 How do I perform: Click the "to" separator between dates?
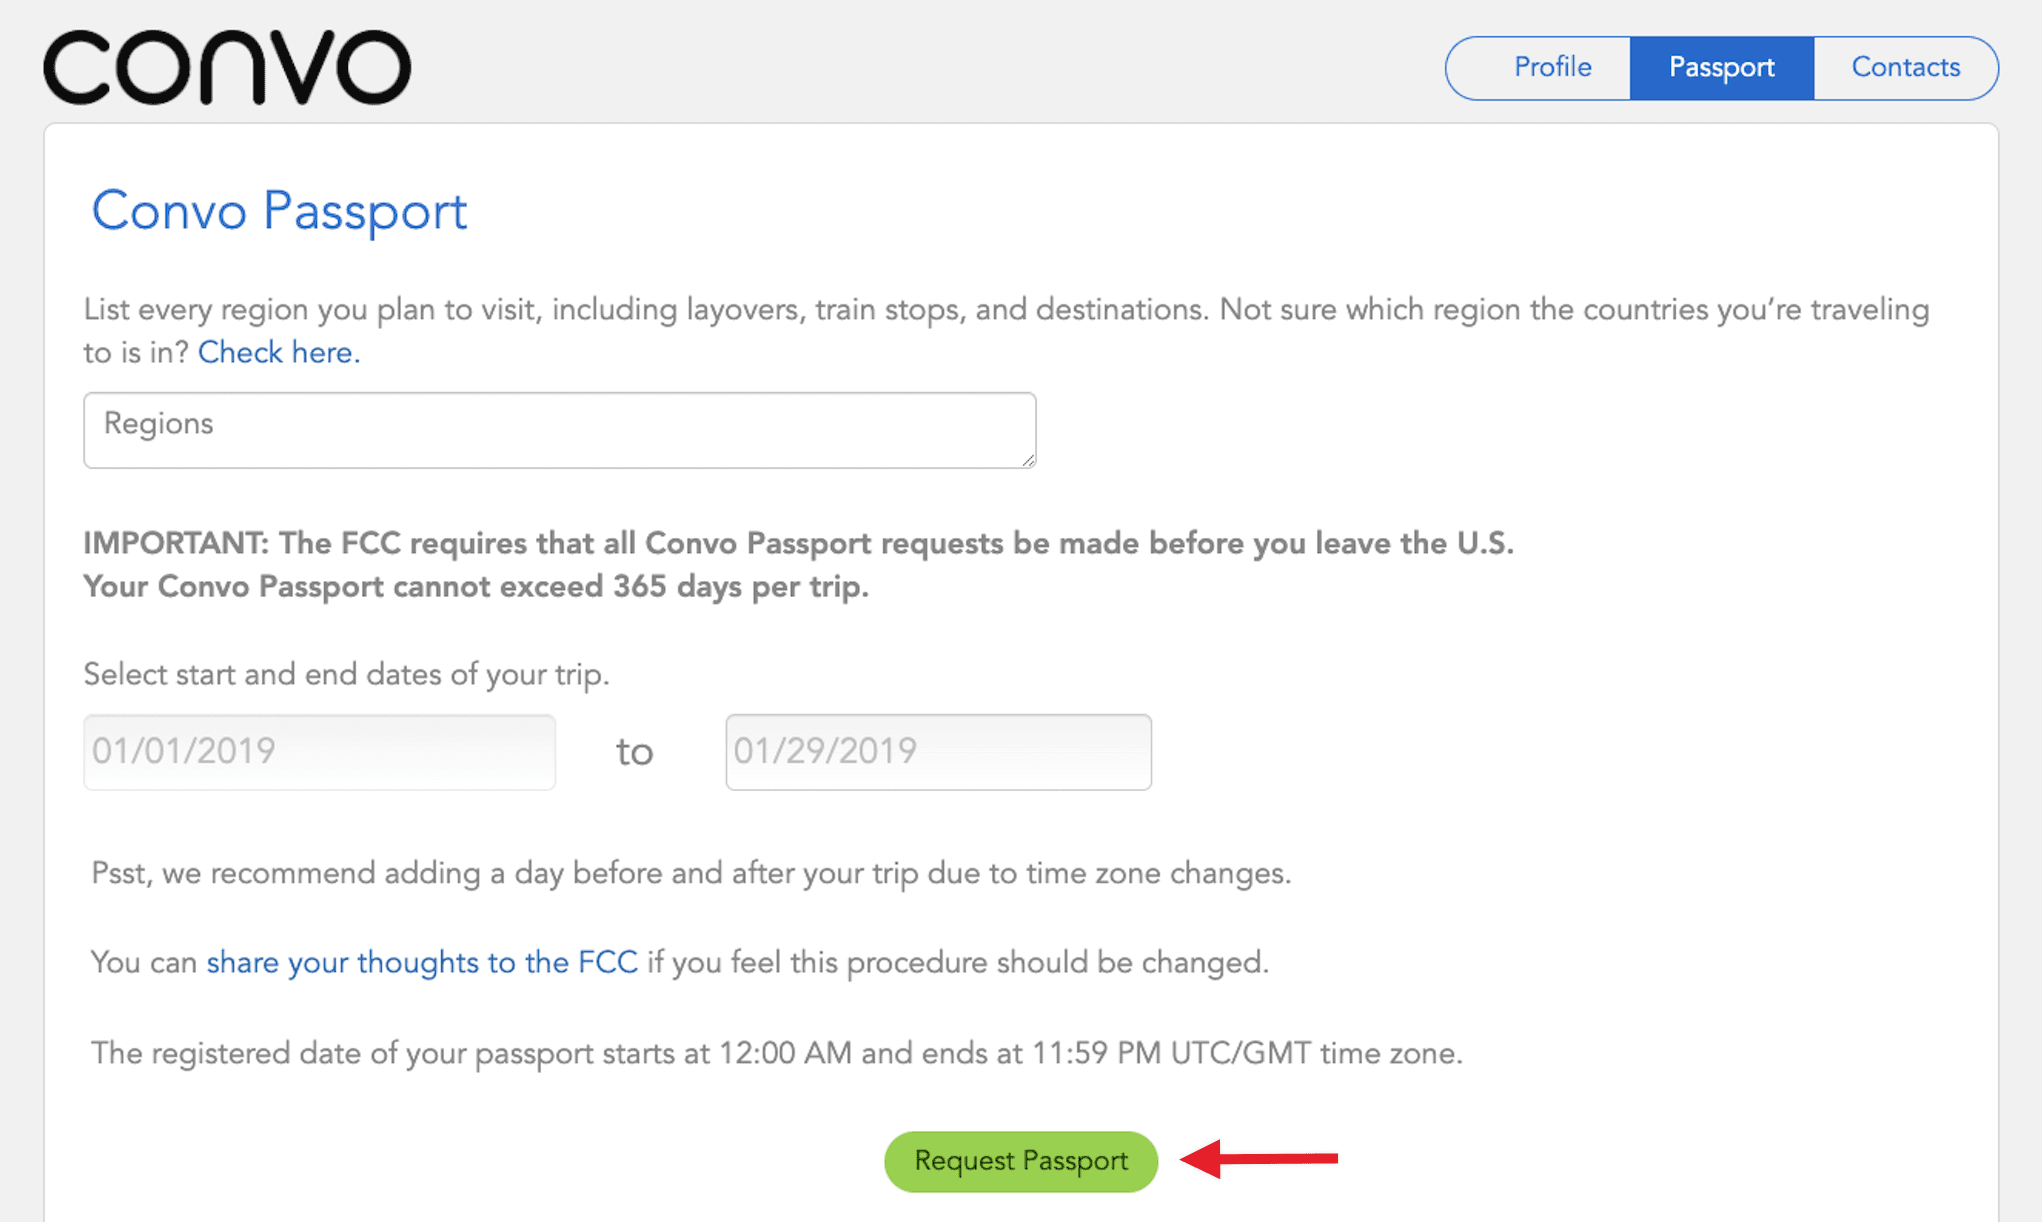[x=634, y=752]
